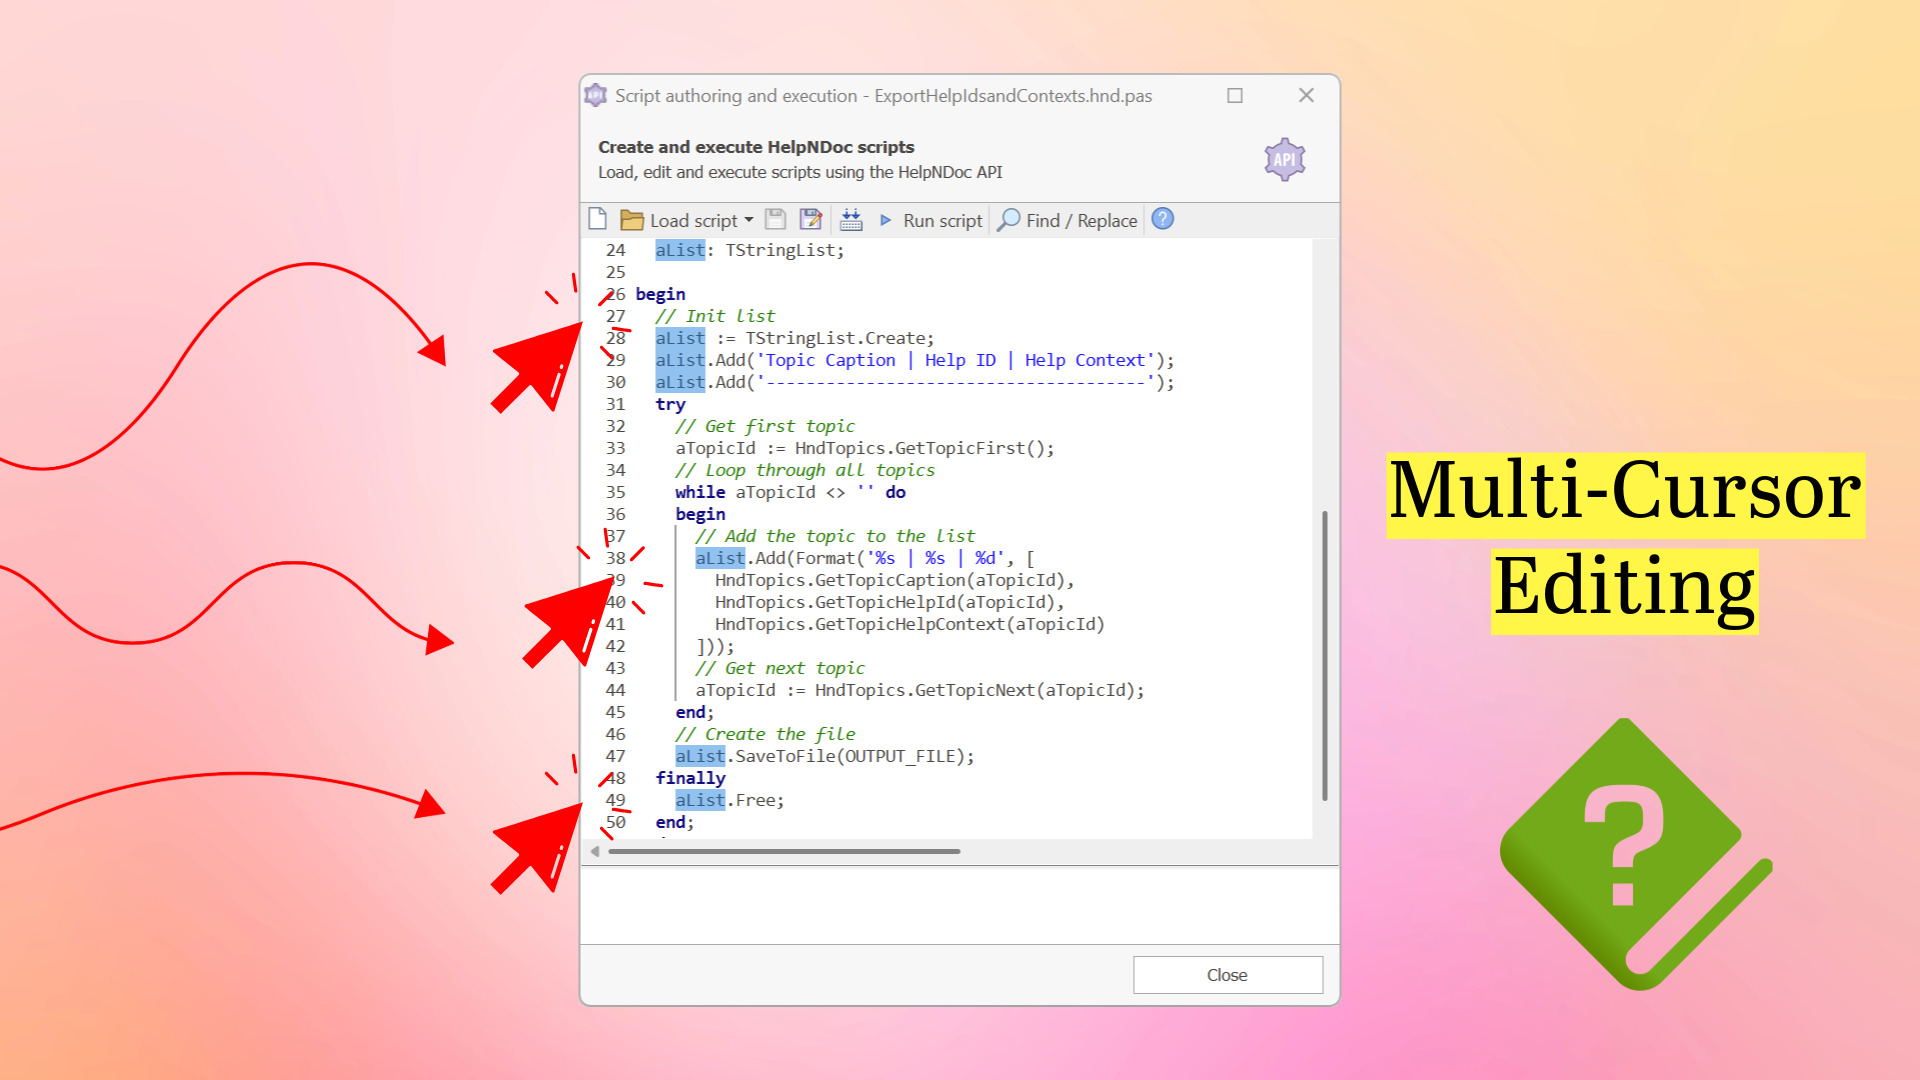1920x1080 pixels.
Task: Click the '// Init list' comment
Action: (715, 316)
